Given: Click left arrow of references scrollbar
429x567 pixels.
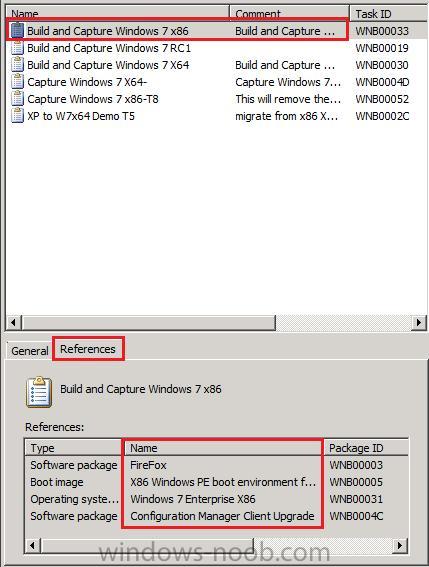Looking at the screenshot, I should point(33,545).
